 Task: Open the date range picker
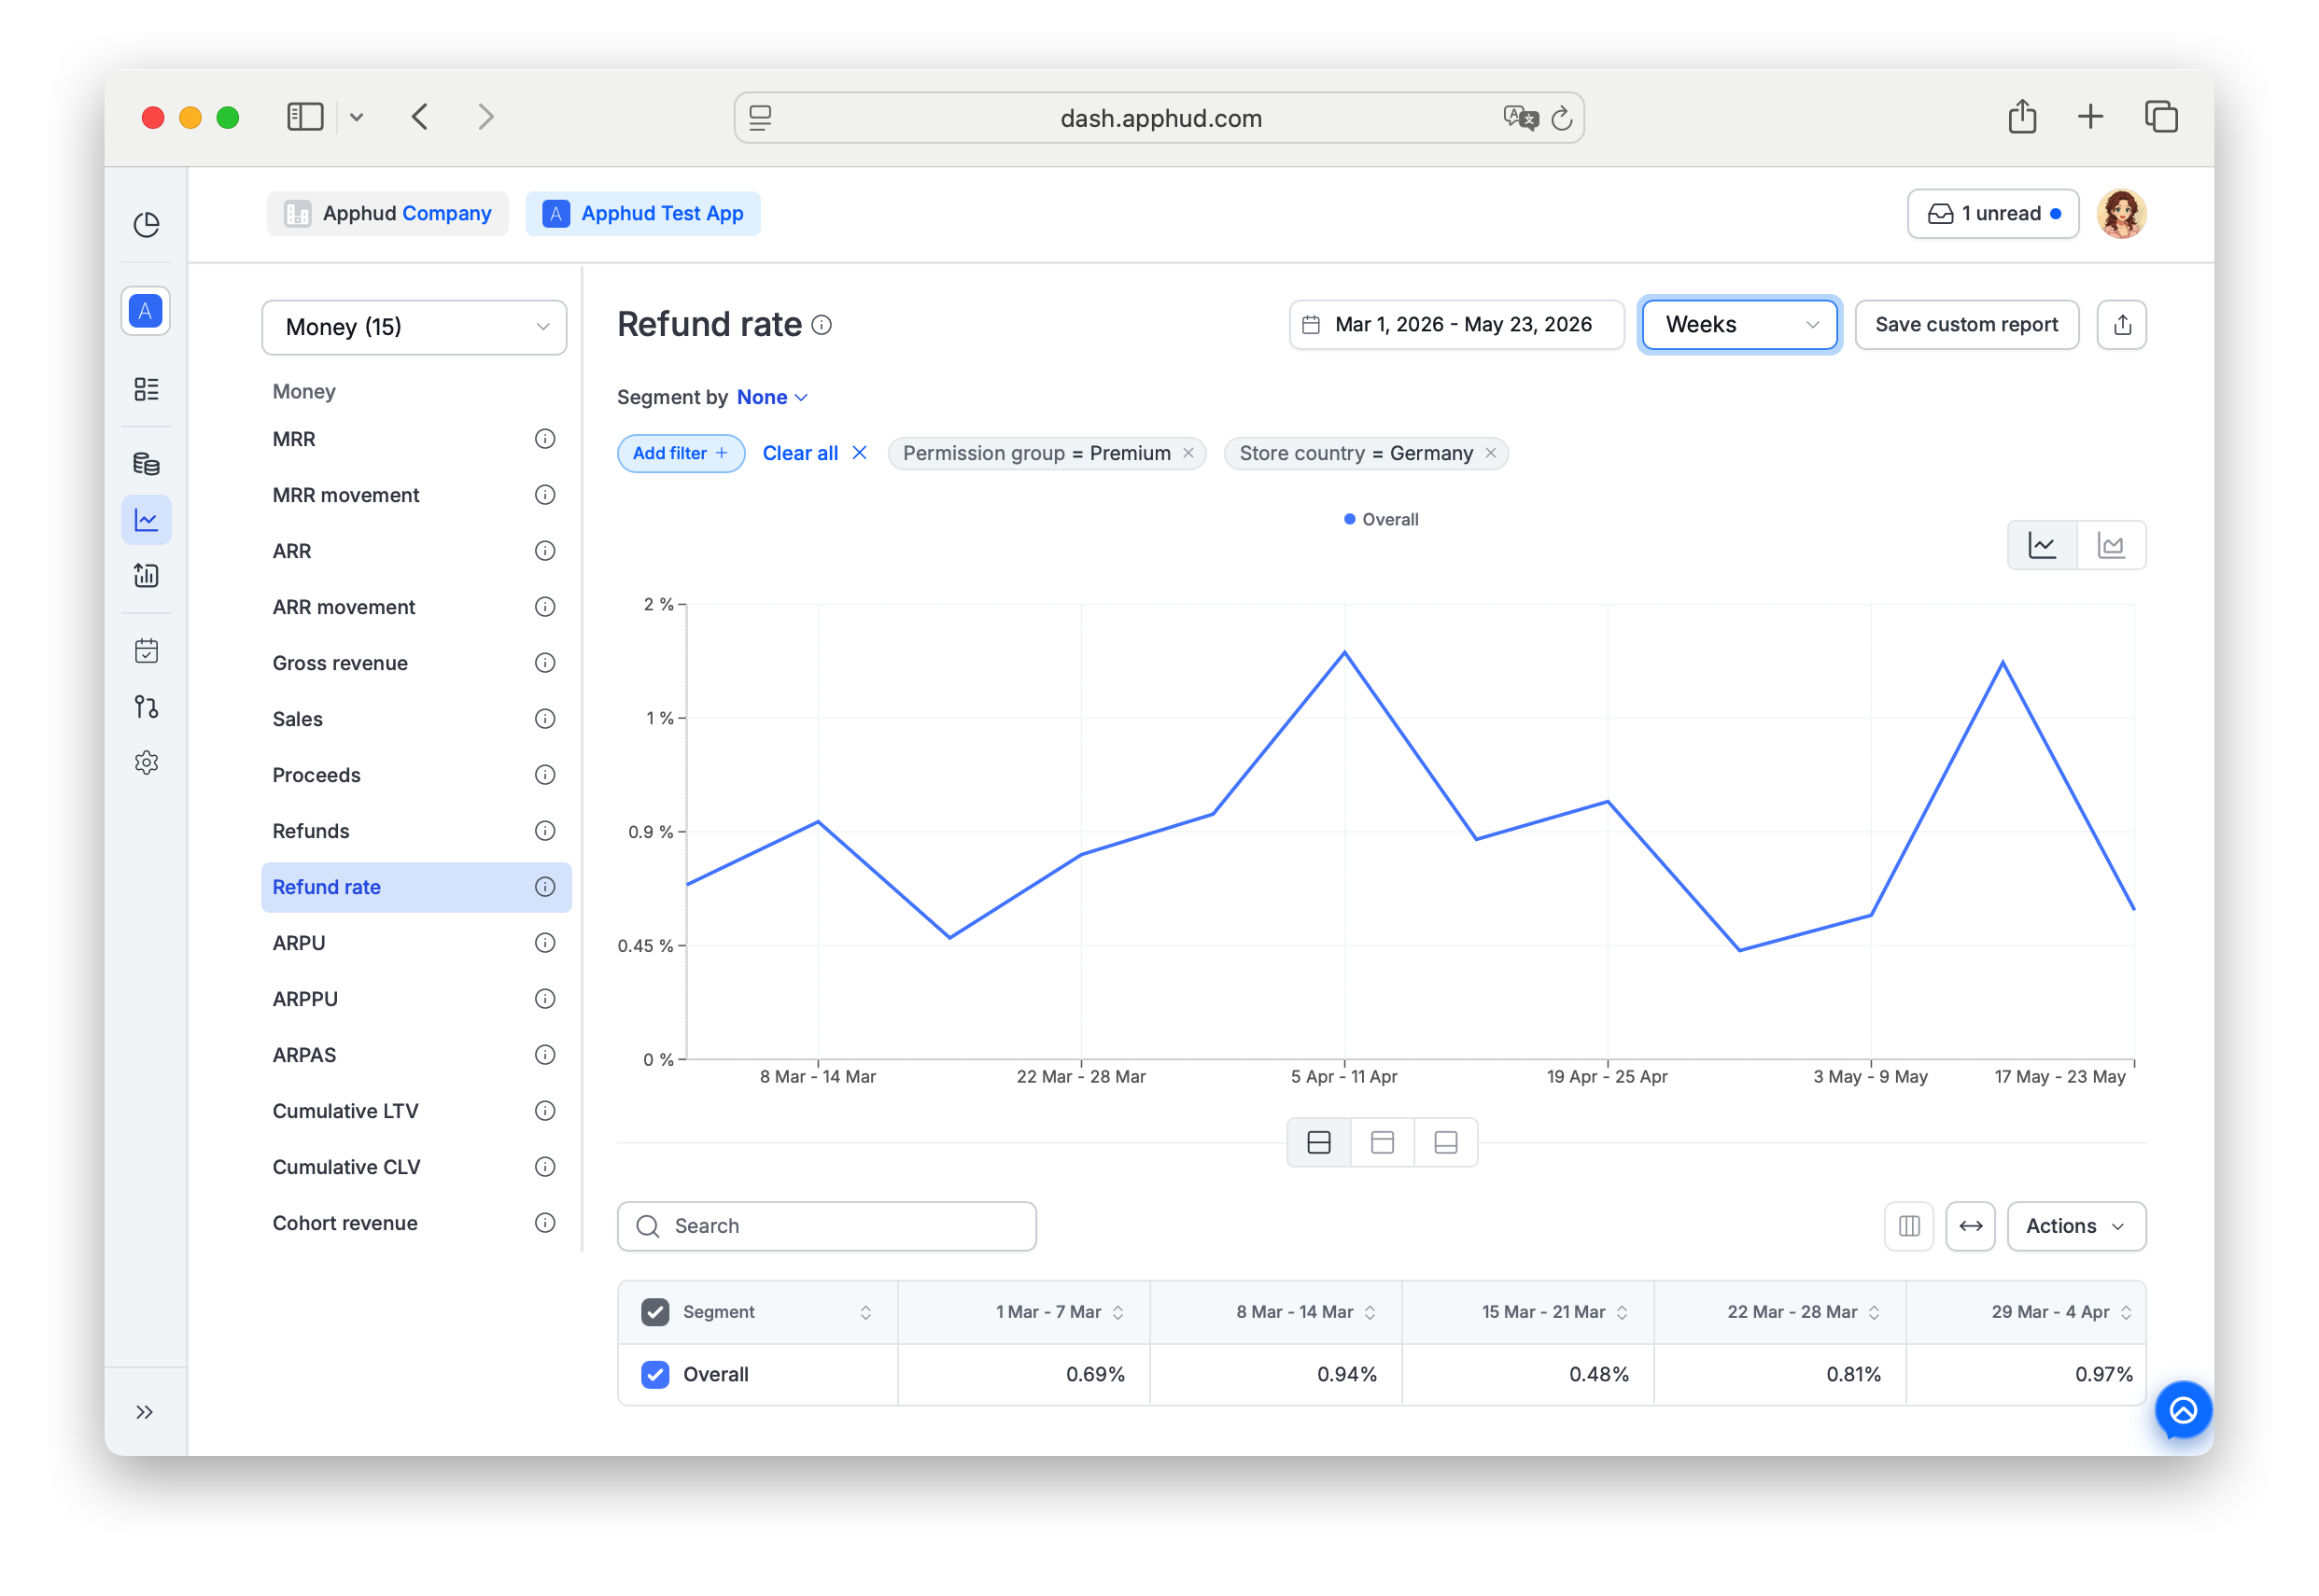tap(1456, 325)
